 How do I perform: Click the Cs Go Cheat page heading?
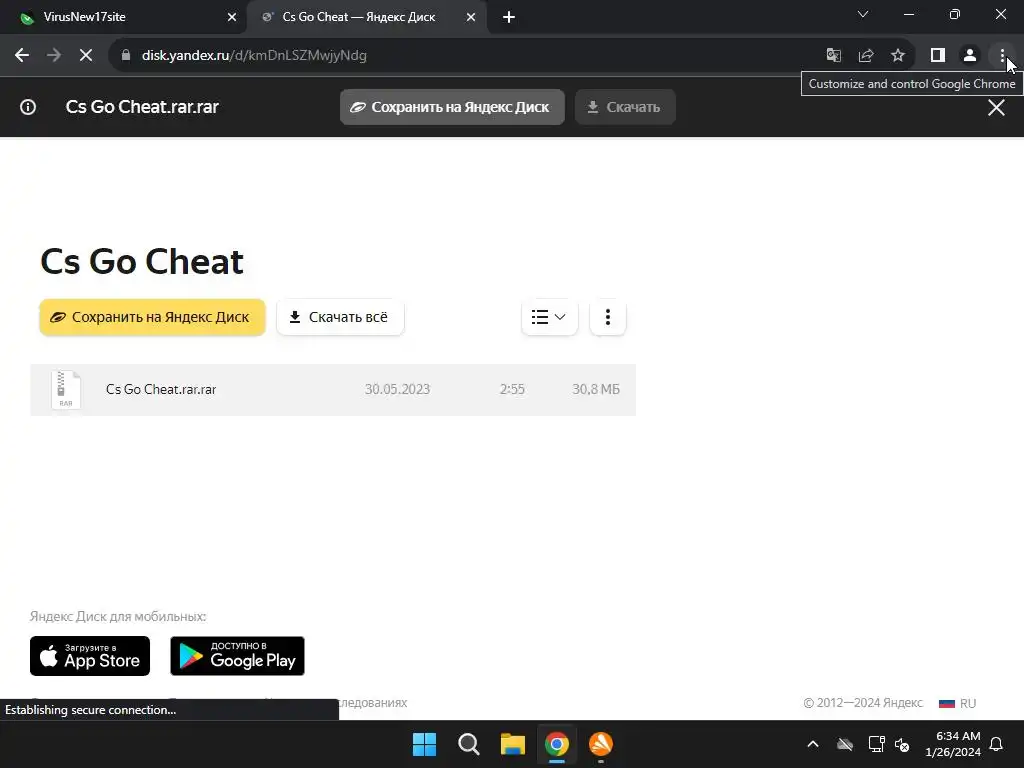coord(142,262)
